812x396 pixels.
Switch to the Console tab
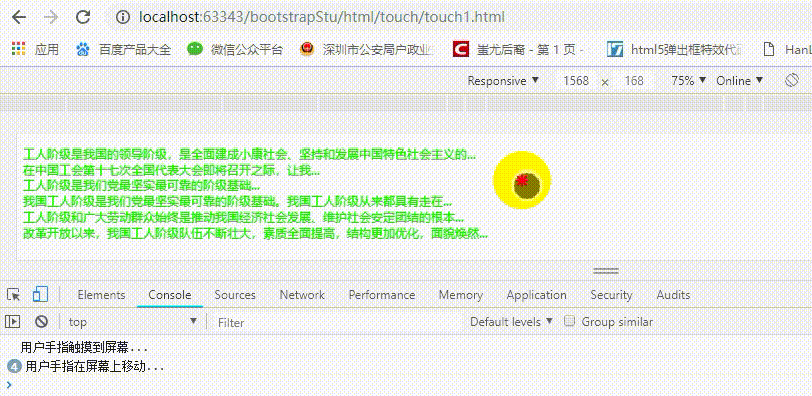pos(170,295)
